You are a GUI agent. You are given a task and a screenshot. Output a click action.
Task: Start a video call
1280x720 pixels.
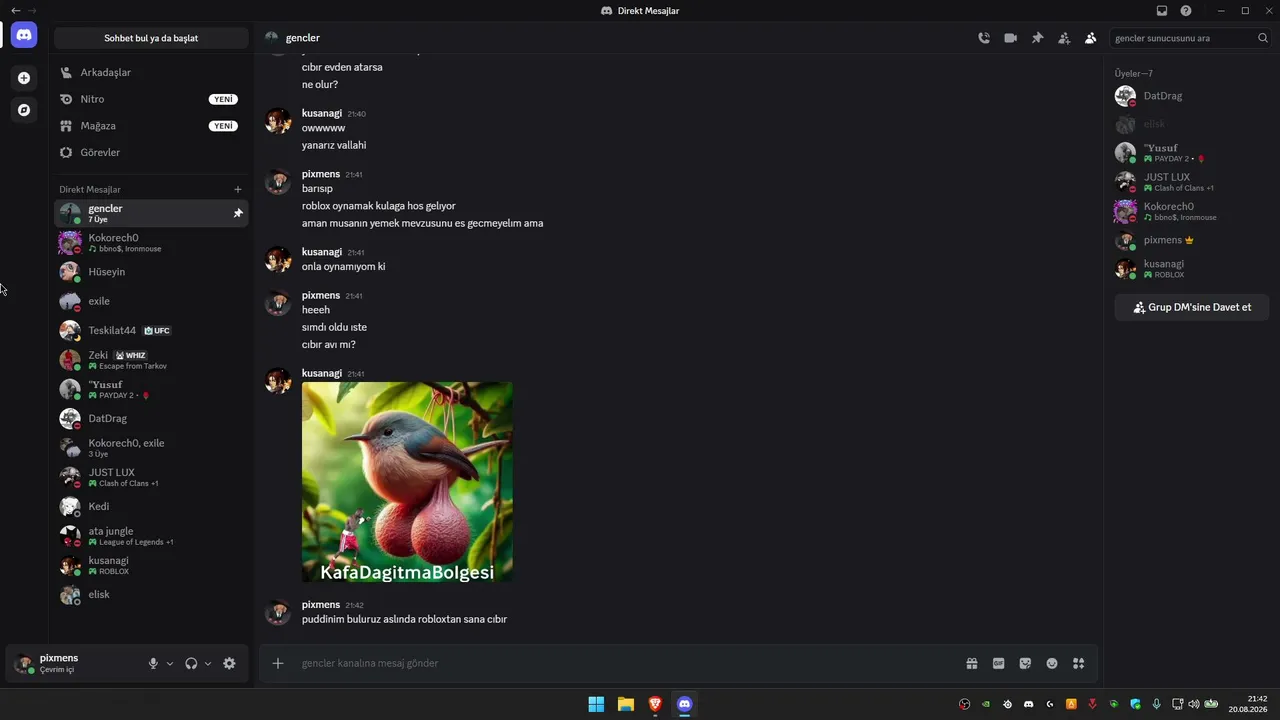1011,38
